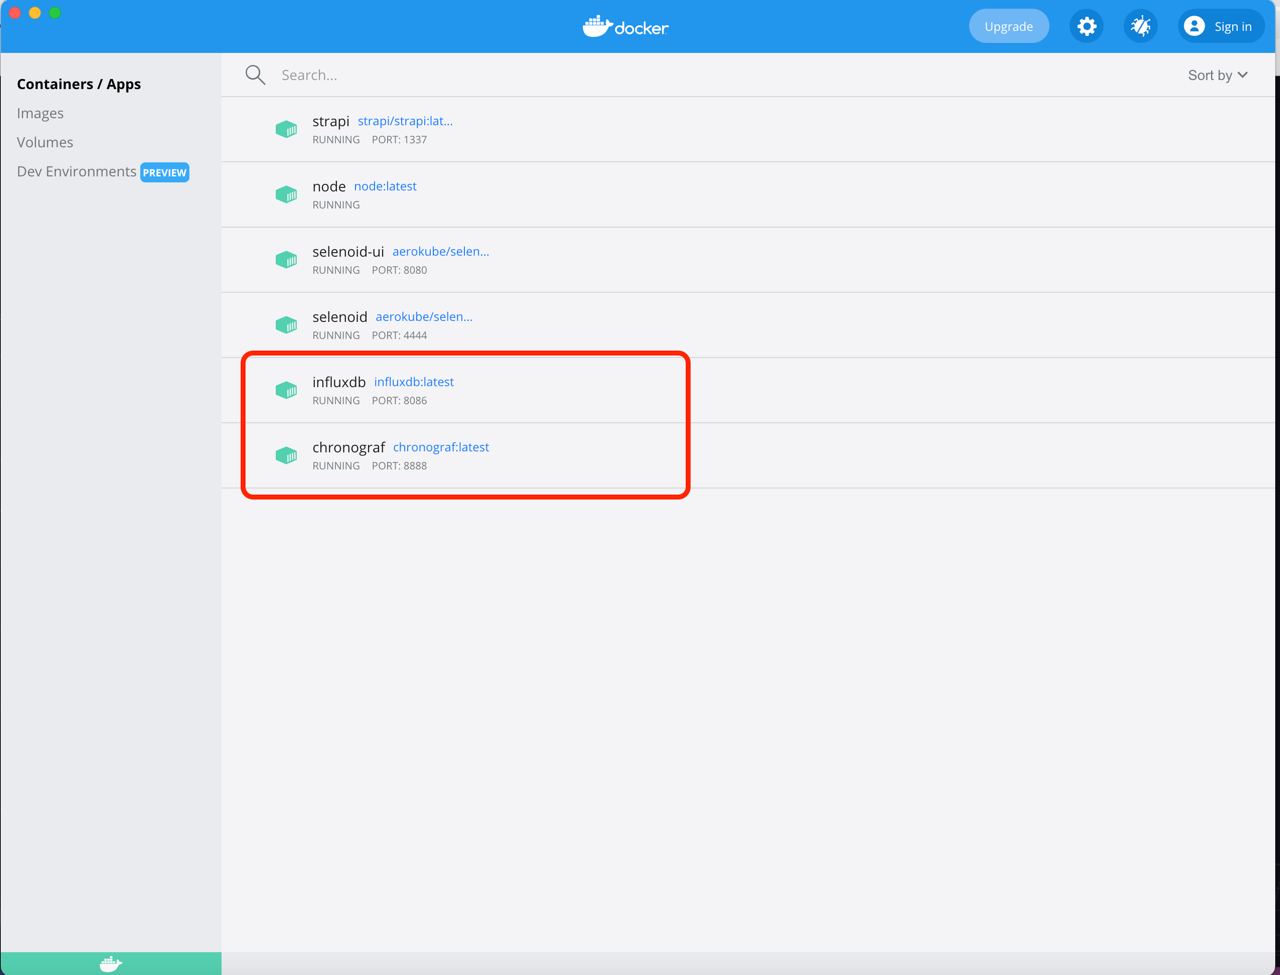
Task: Click the influxdb container icon
Action: coord(287,389)
